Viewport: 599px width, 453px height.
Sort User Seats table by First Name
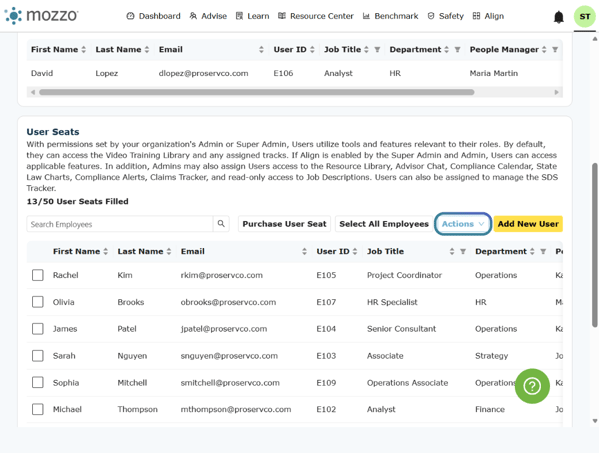(x=105, y=251)
